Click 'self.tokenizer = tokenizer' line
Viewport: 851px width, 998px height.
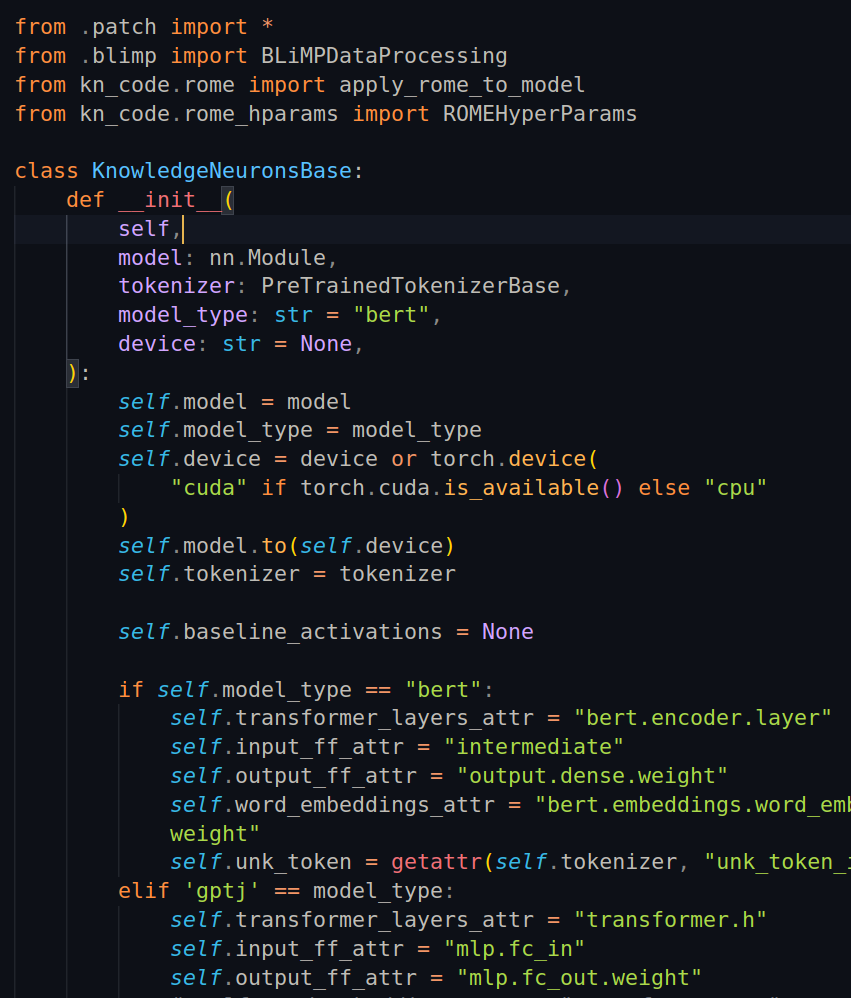point(287,574)
